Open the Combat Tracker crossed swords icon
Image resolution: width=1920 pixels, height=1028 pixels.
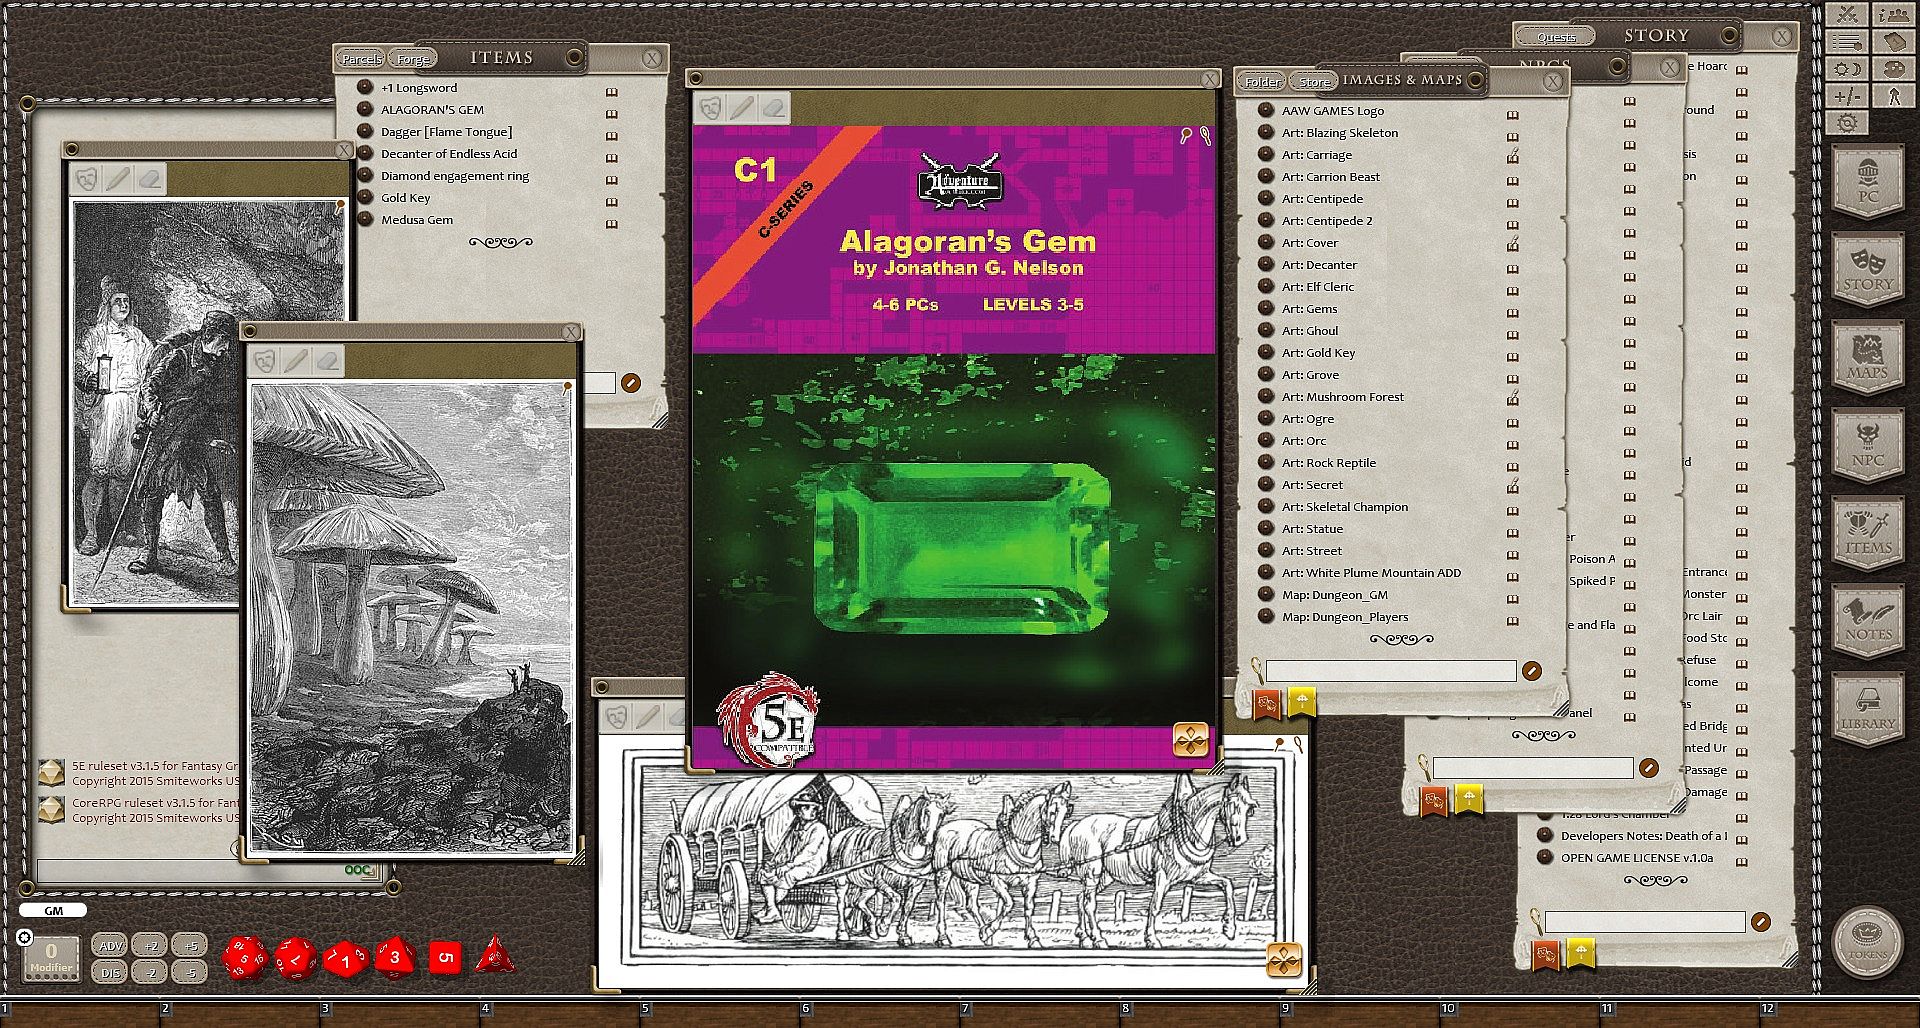point(1847,14)
